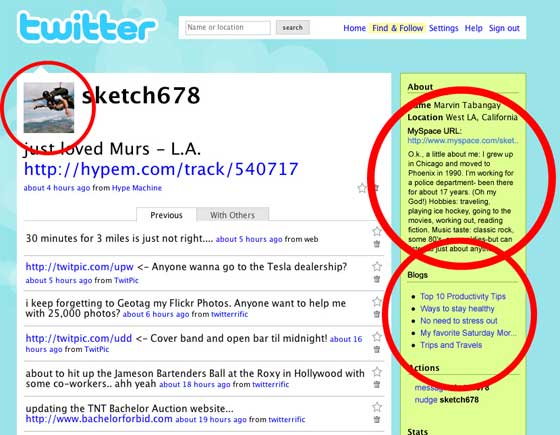Open sketch678 skydiving profile picture
Viewport: 560px width, 435px height.
[x=49, y=108]
